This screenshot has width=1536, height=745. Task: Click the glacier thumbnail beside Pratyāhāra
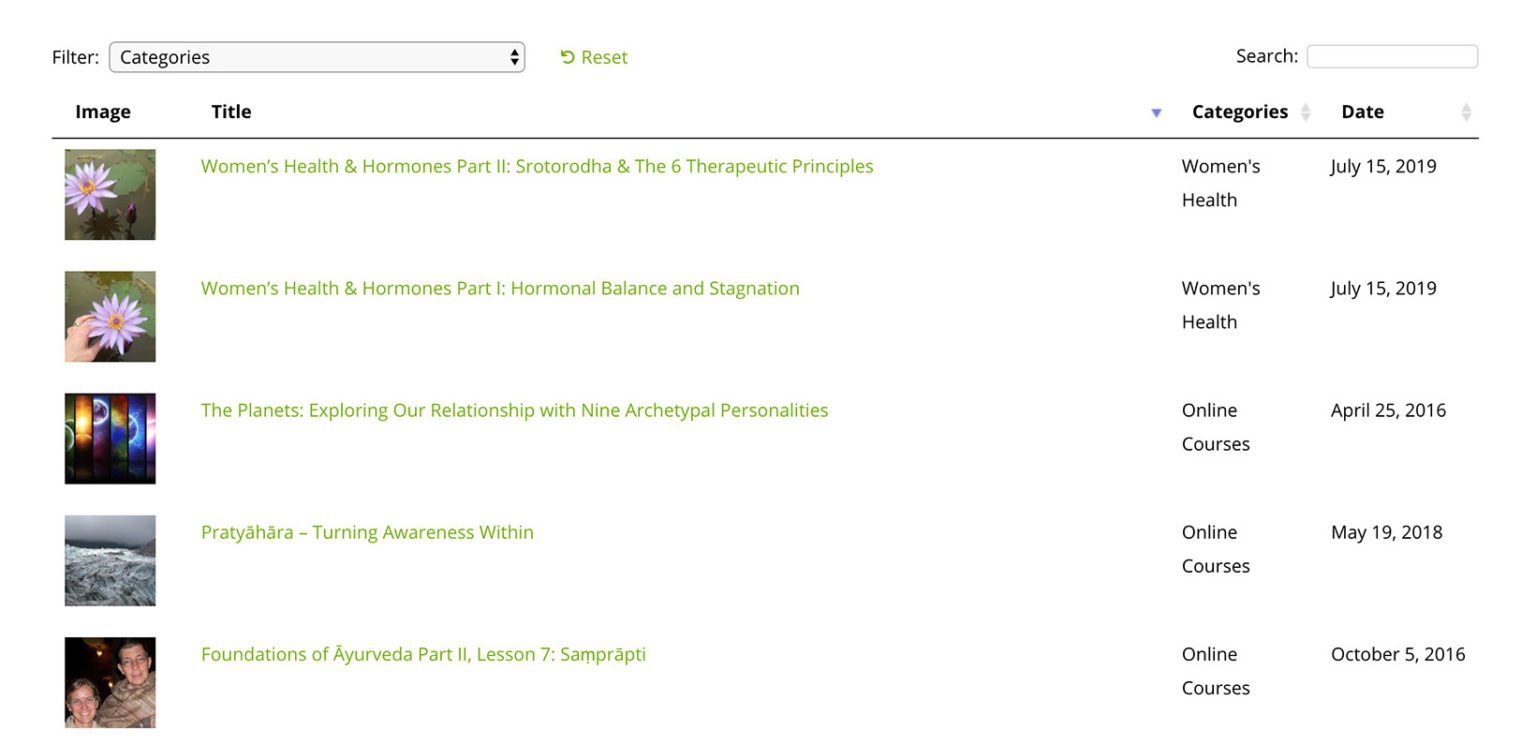[110, 560]
